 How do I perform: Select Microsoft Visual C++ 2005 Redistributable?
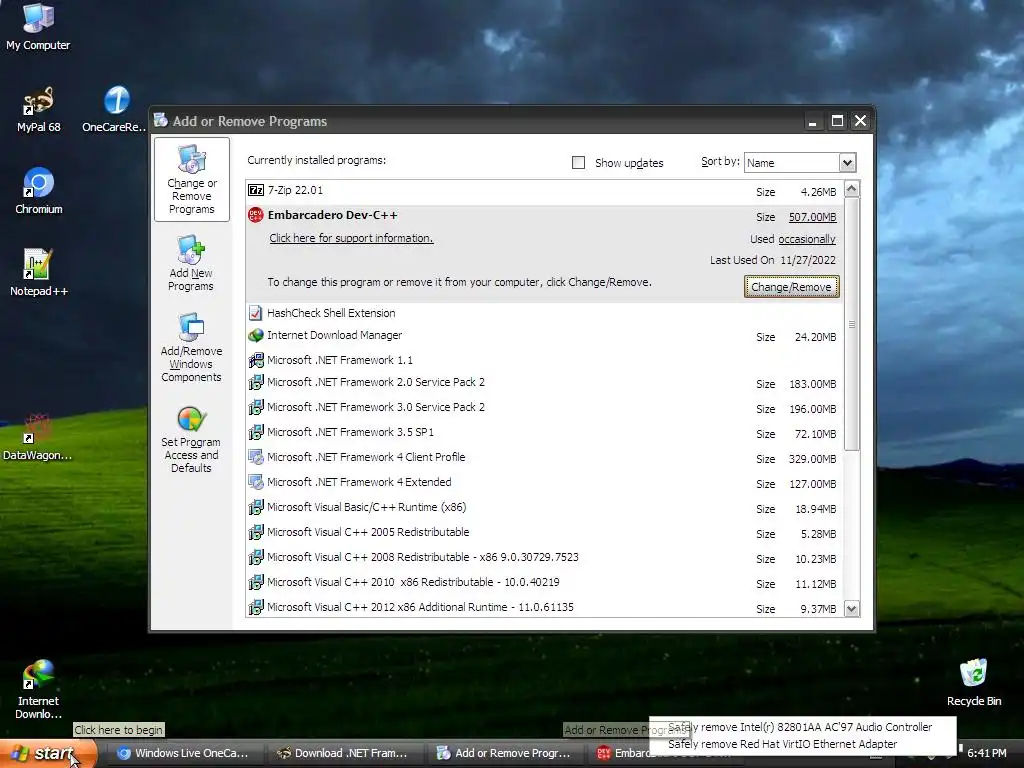pyautogui.click(x=545, y=532)
